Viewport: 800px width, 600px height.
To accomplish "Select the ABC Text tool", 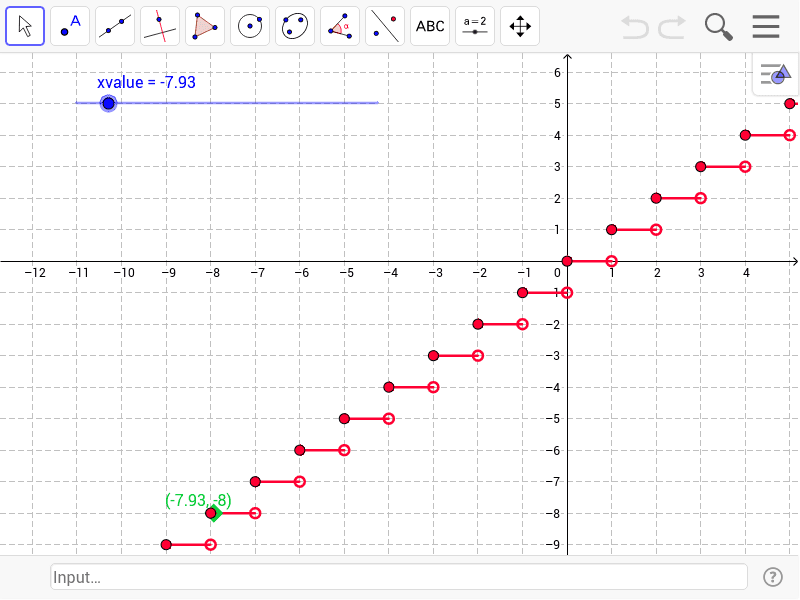I will click(430, 26).
